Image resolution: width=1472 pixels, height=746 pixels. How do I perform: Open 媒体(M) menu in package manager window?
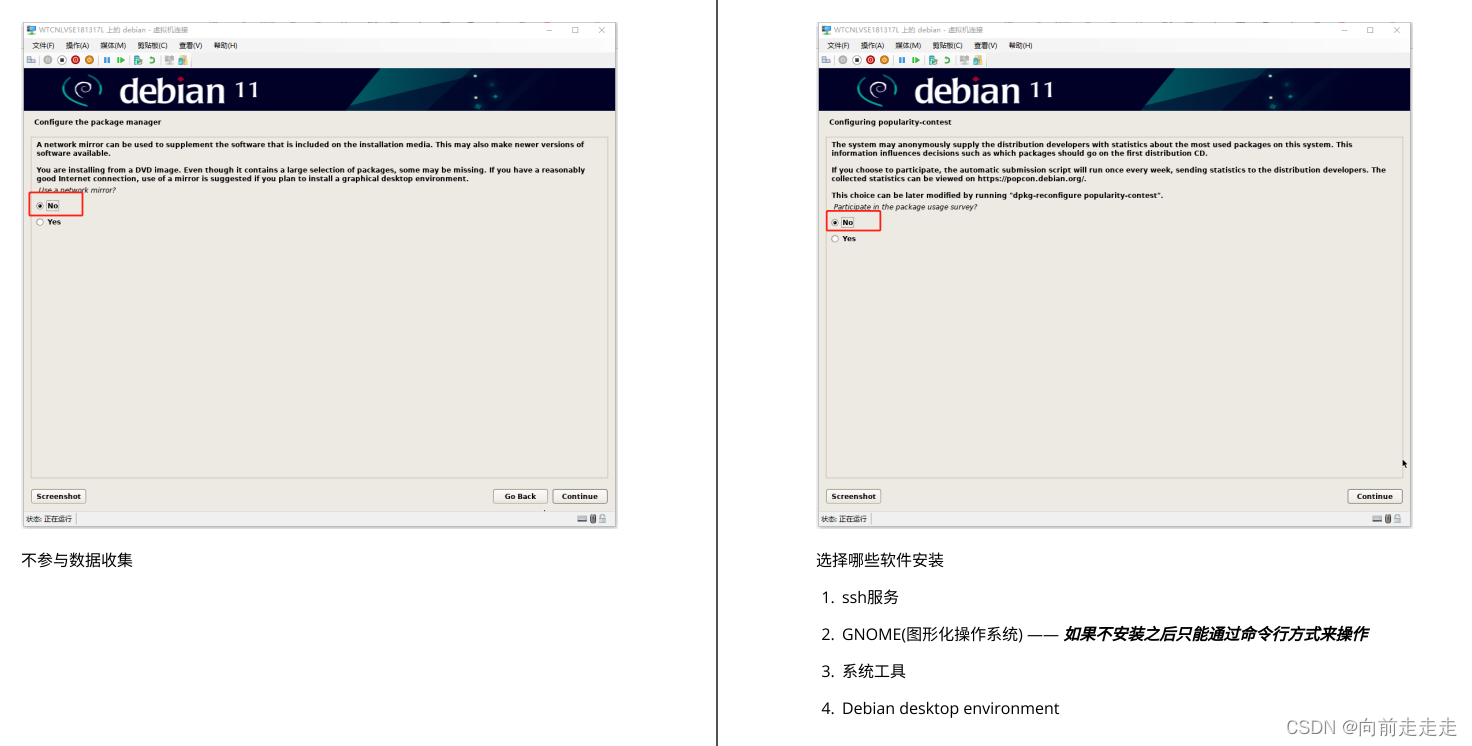(113, 45)
